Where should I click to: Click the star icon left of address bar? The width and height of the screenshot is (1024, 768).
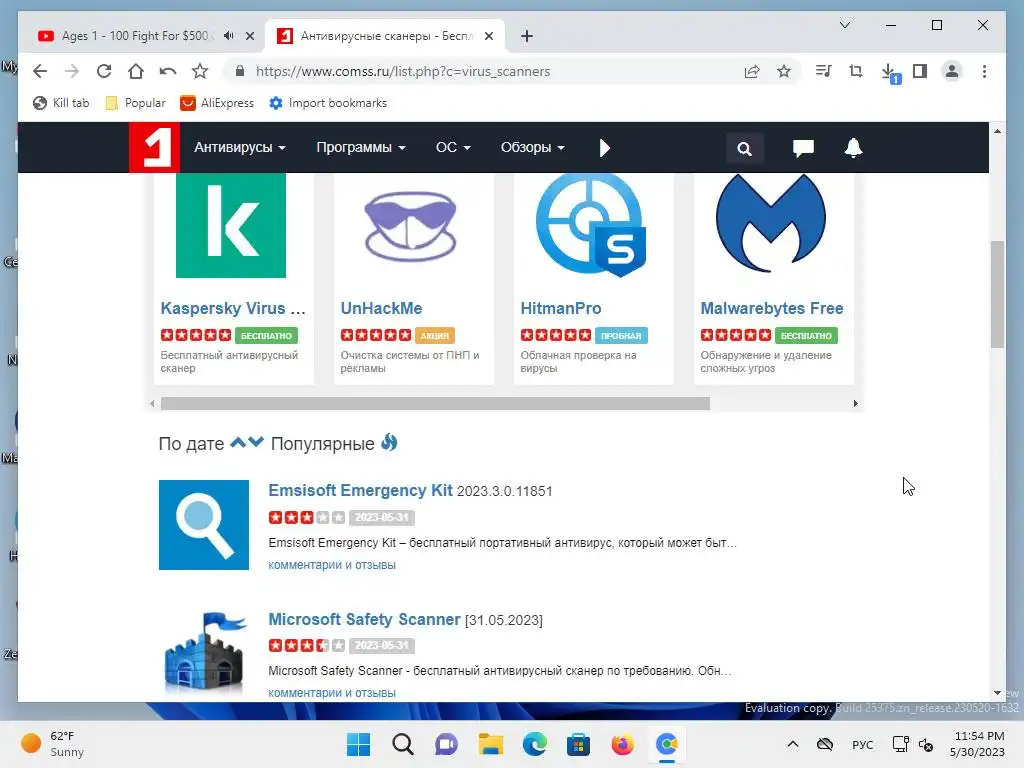(x=200, y=71)
